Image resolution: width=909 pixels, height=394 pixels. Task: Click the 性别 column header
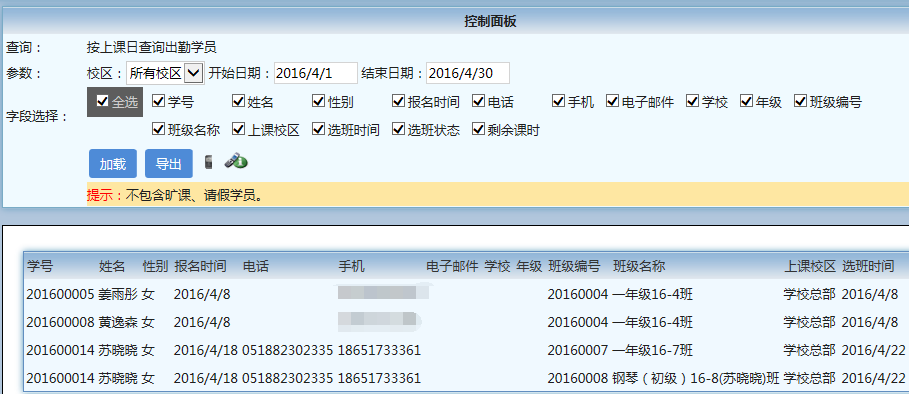pos(155,267)
